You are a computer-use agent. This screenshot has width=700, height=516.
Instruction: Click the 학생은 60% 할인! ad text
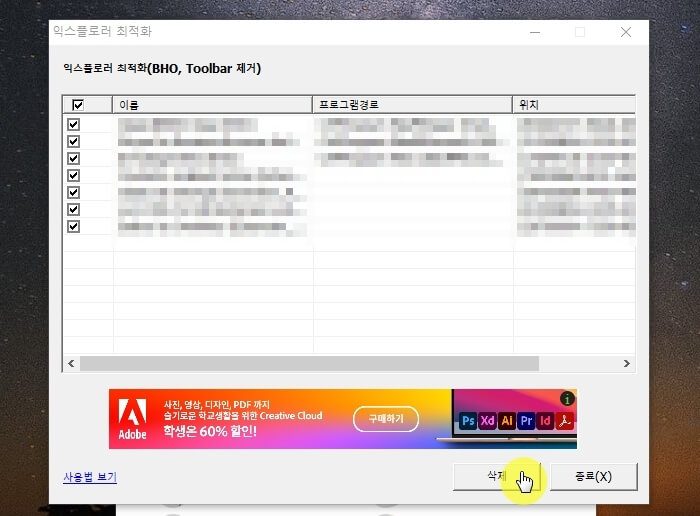[x=210, y=432]
